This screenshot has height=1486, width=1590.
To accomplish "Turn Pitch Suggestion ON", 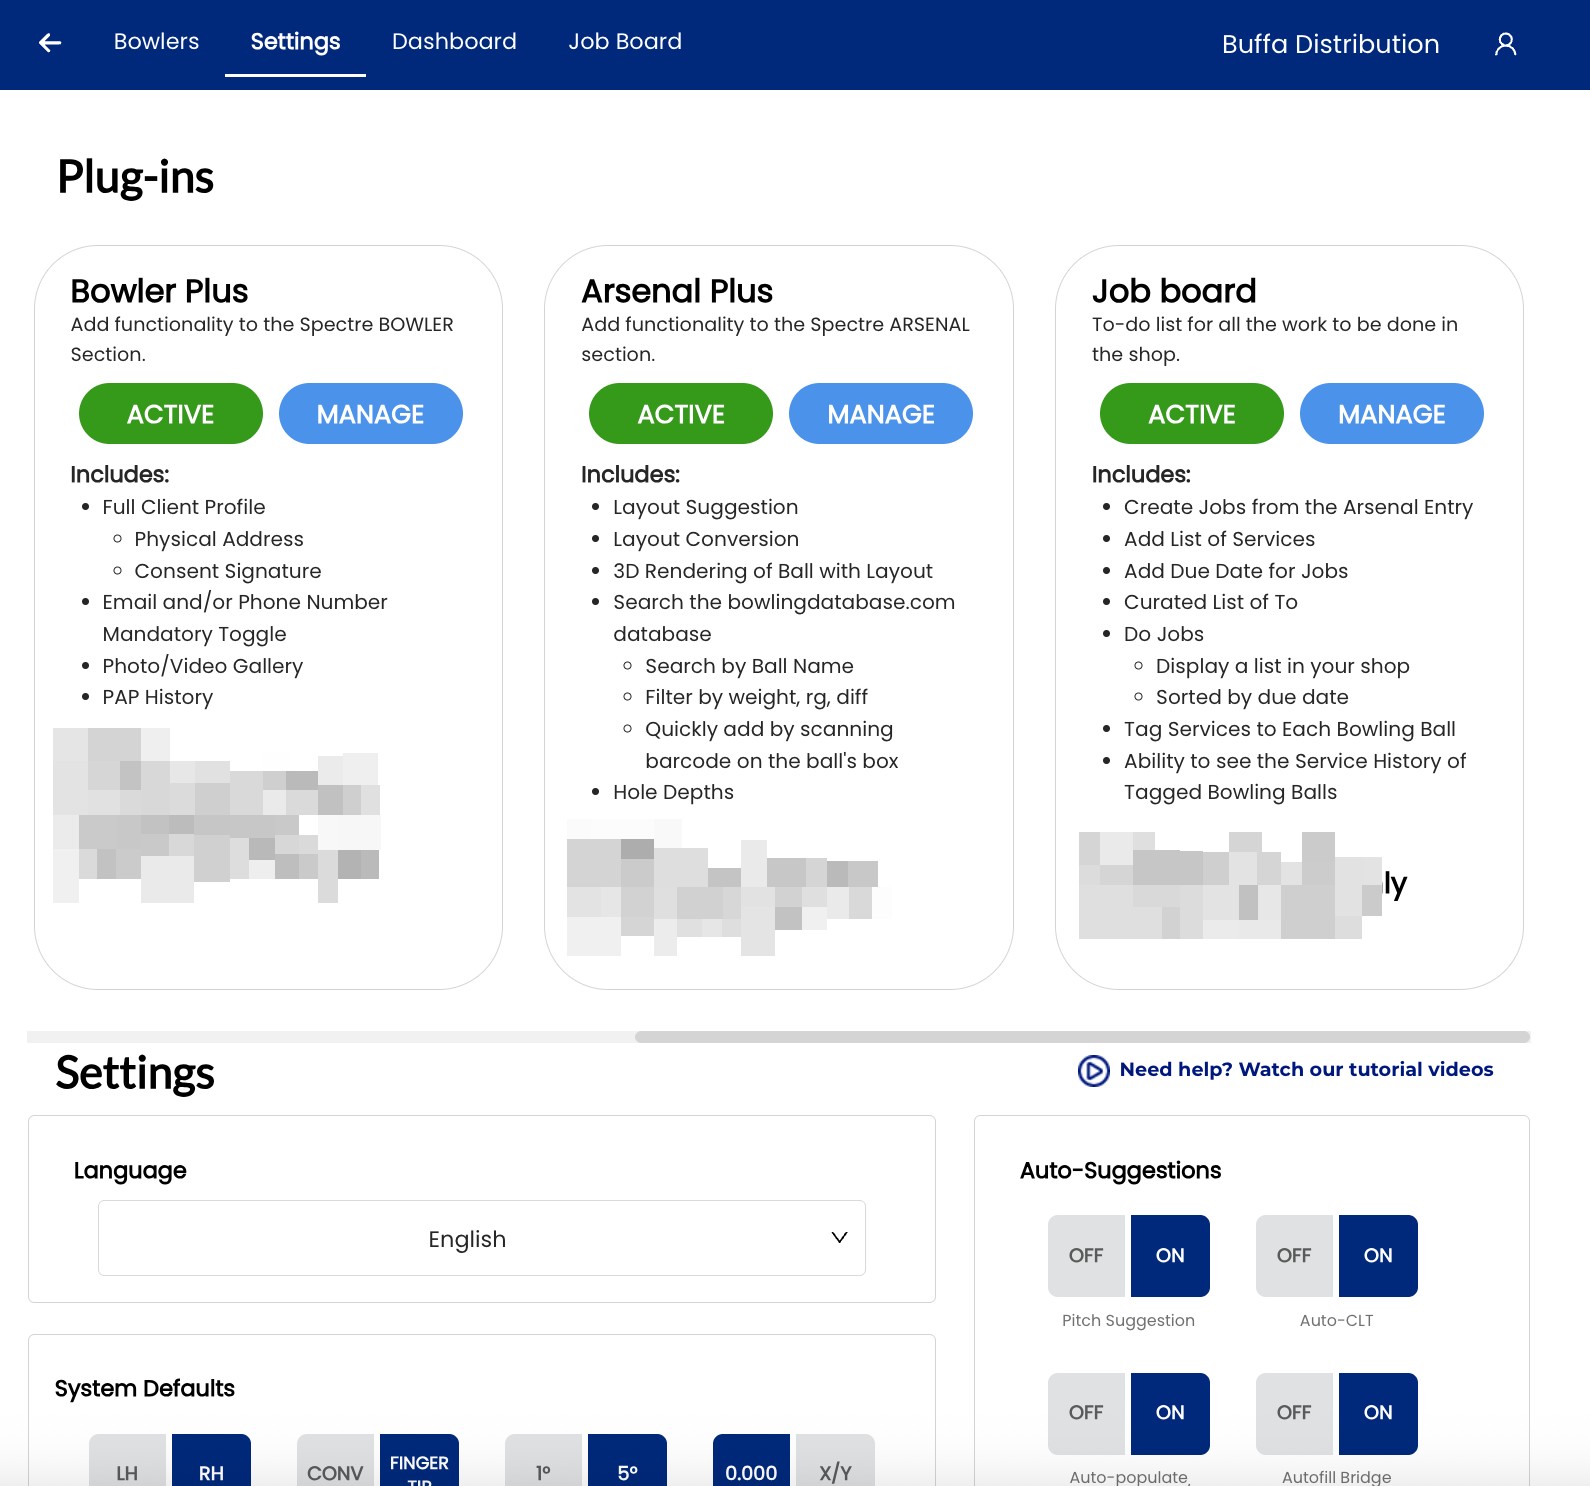I will tap(1170, 1256).
